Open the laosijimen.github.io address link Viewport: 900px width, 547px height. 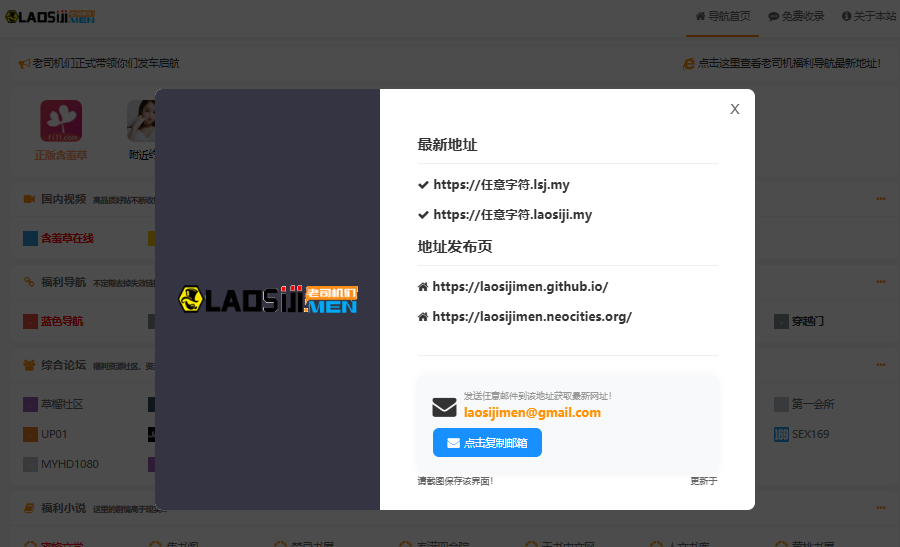(x=520, y=286)
